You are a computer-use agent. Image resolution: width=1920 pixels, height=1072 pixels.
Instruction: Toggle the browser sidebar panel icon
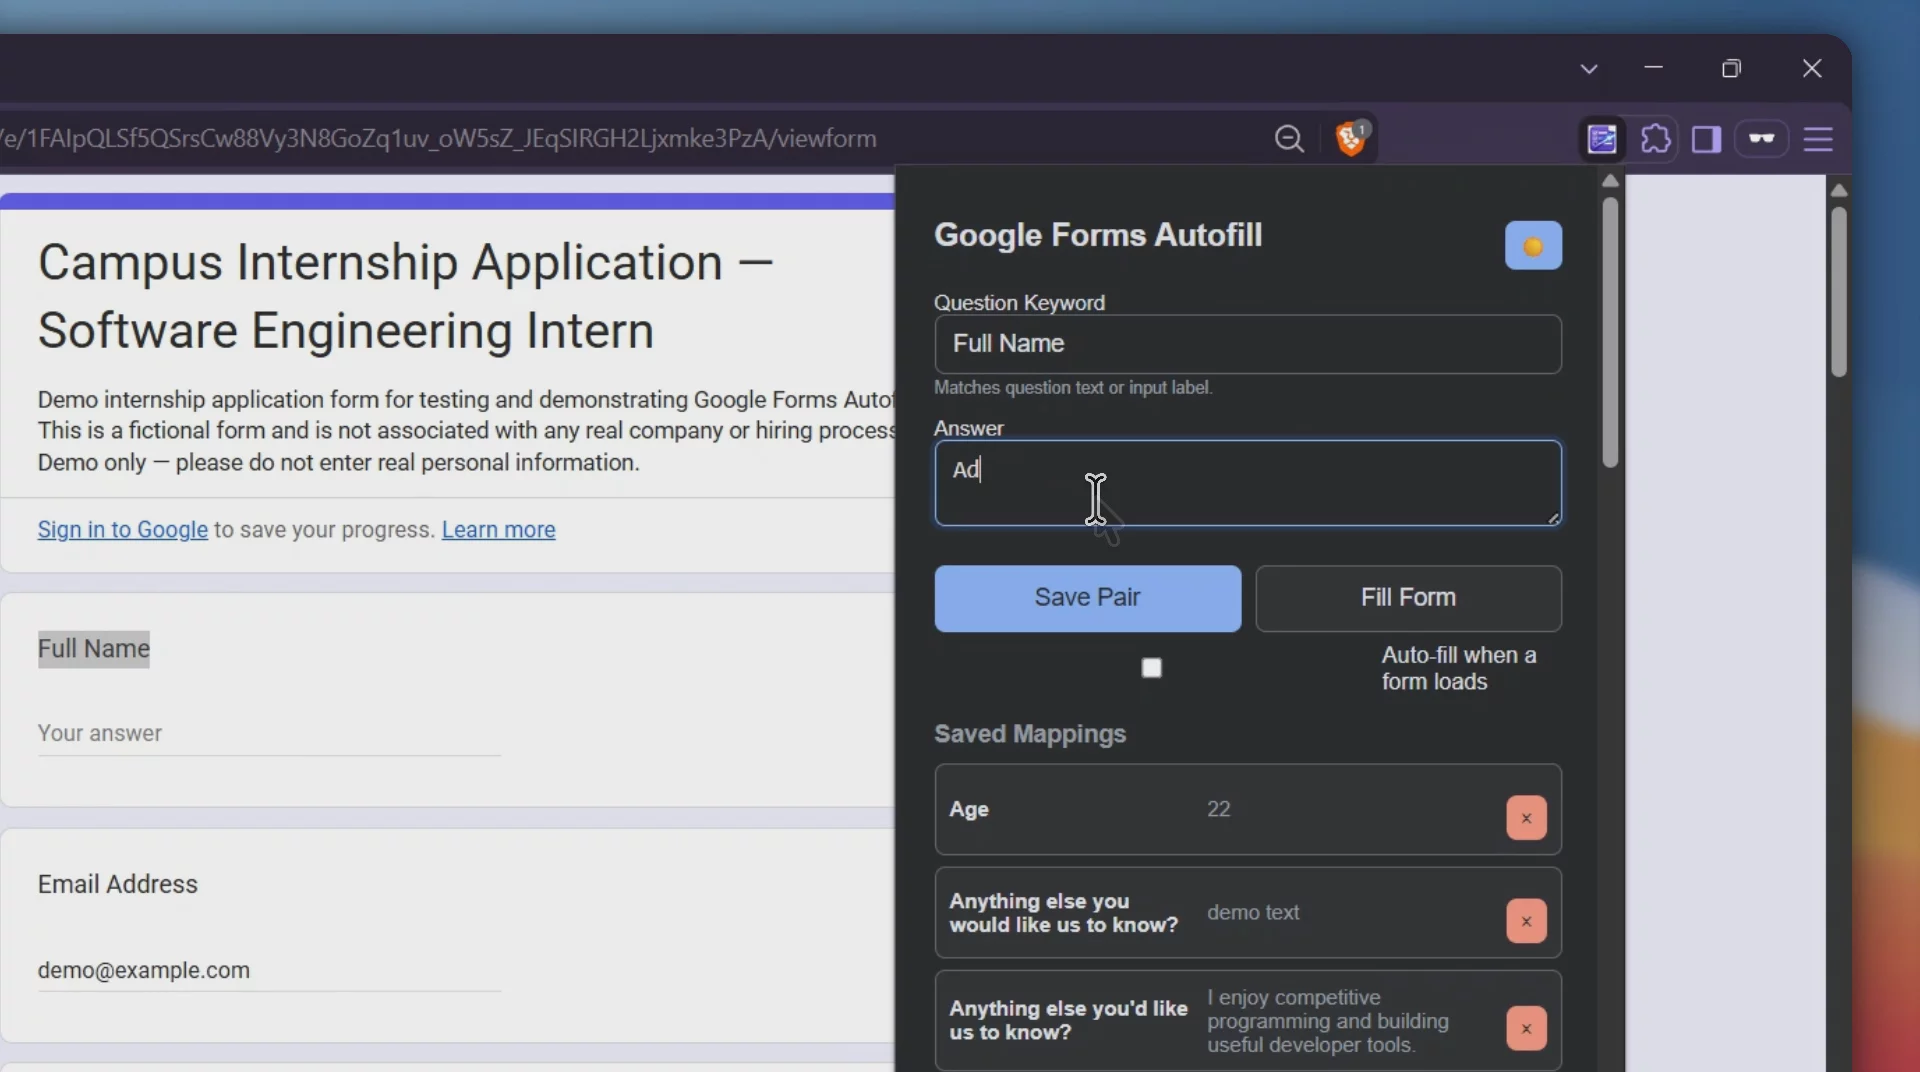1706,139
